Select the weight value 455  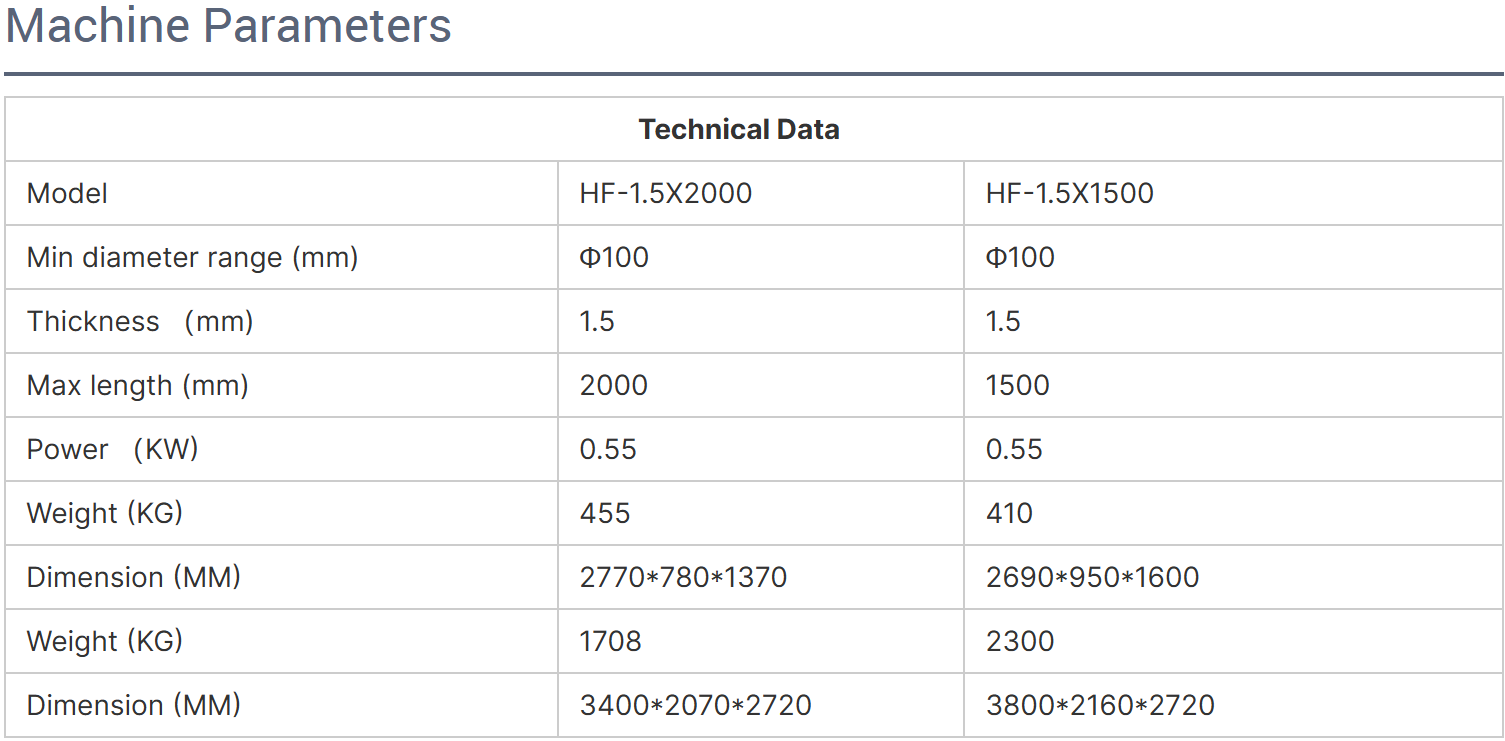(605, 513)
